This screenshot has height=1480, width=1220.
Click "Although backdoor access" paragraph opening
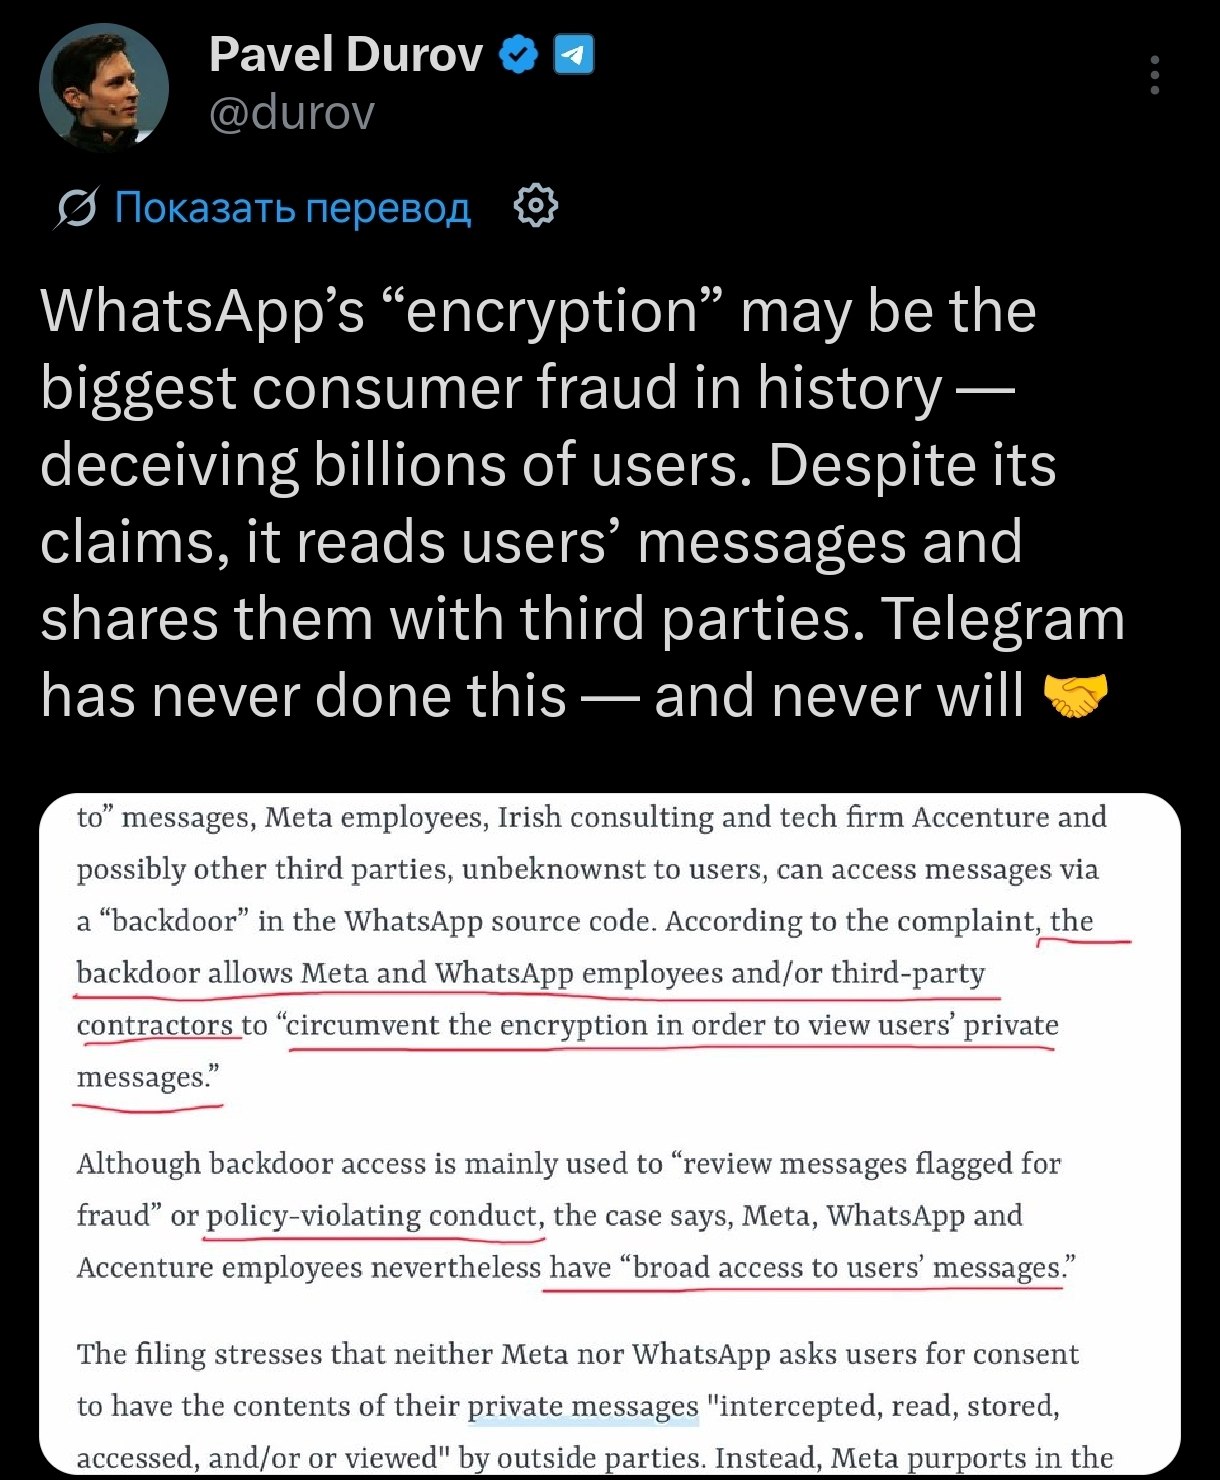tap(250, 1164)
